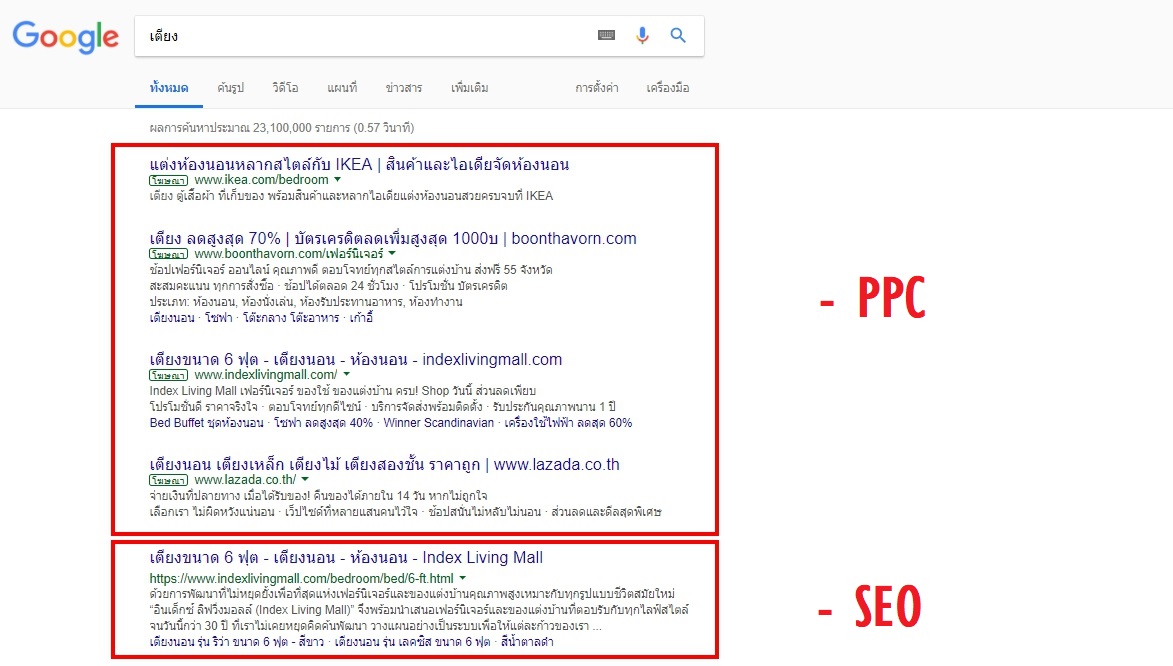Screen dimensions: 1173x666
Task: Expand the arrow next to www.indexlivingmall.com/ ad URL
Action: 346,374
